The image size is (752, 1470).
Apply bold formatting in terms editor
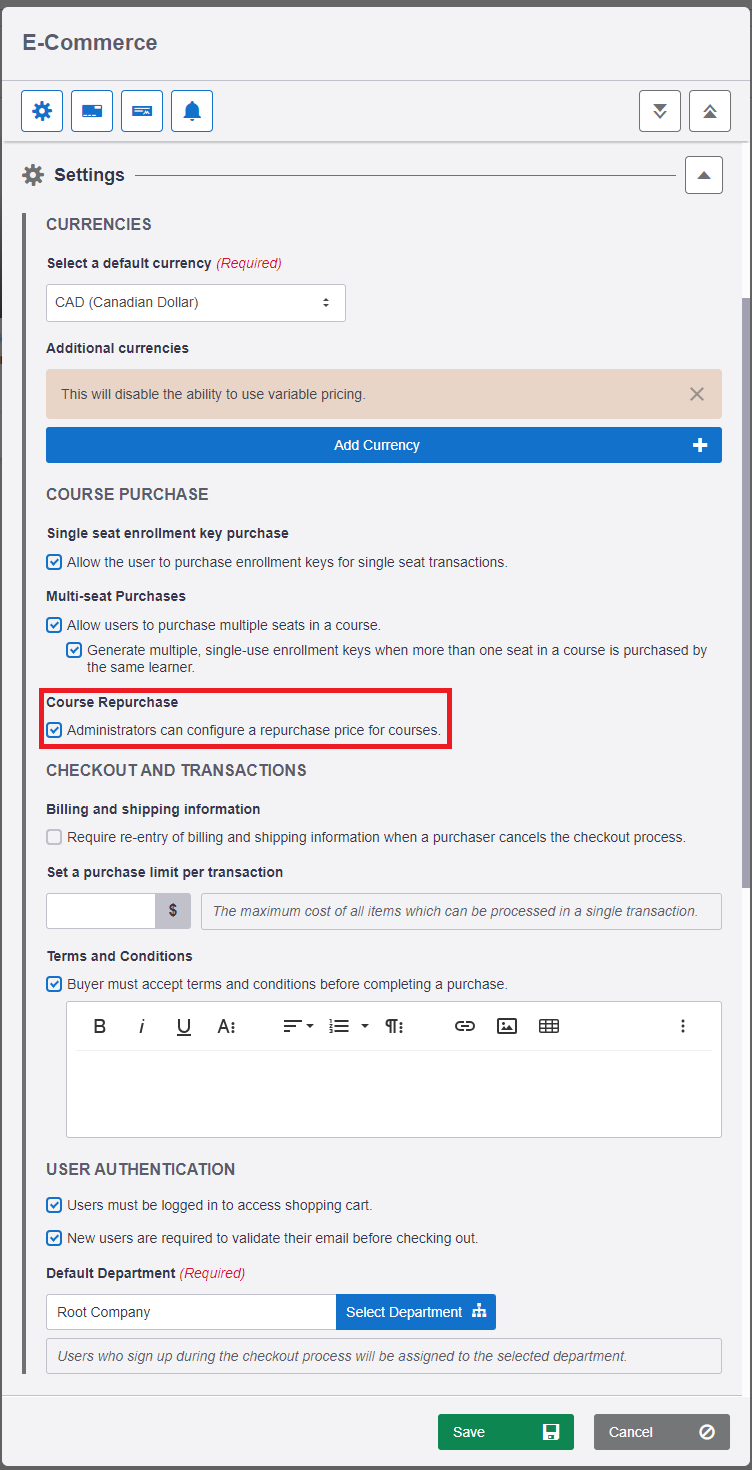(100, 1026)
